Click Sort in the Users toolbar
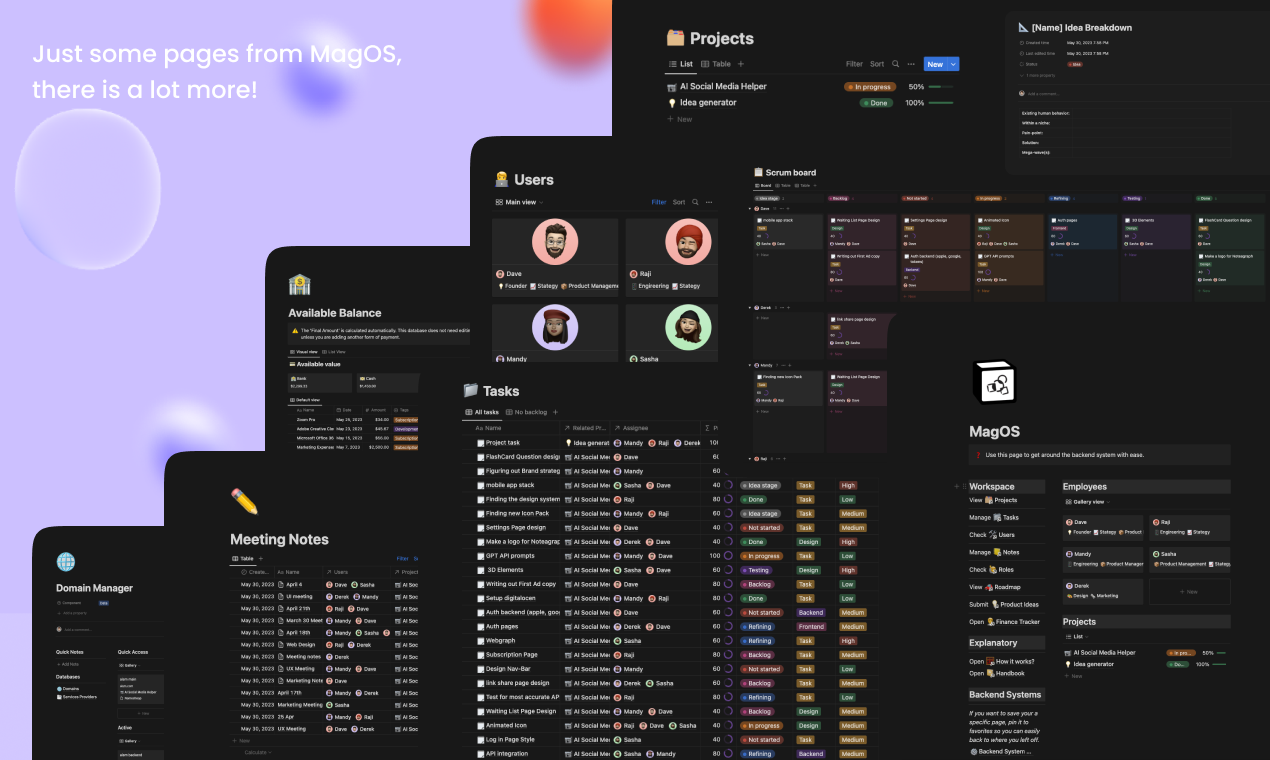Viewport: 1270px width, 760px height. [679, 202]
